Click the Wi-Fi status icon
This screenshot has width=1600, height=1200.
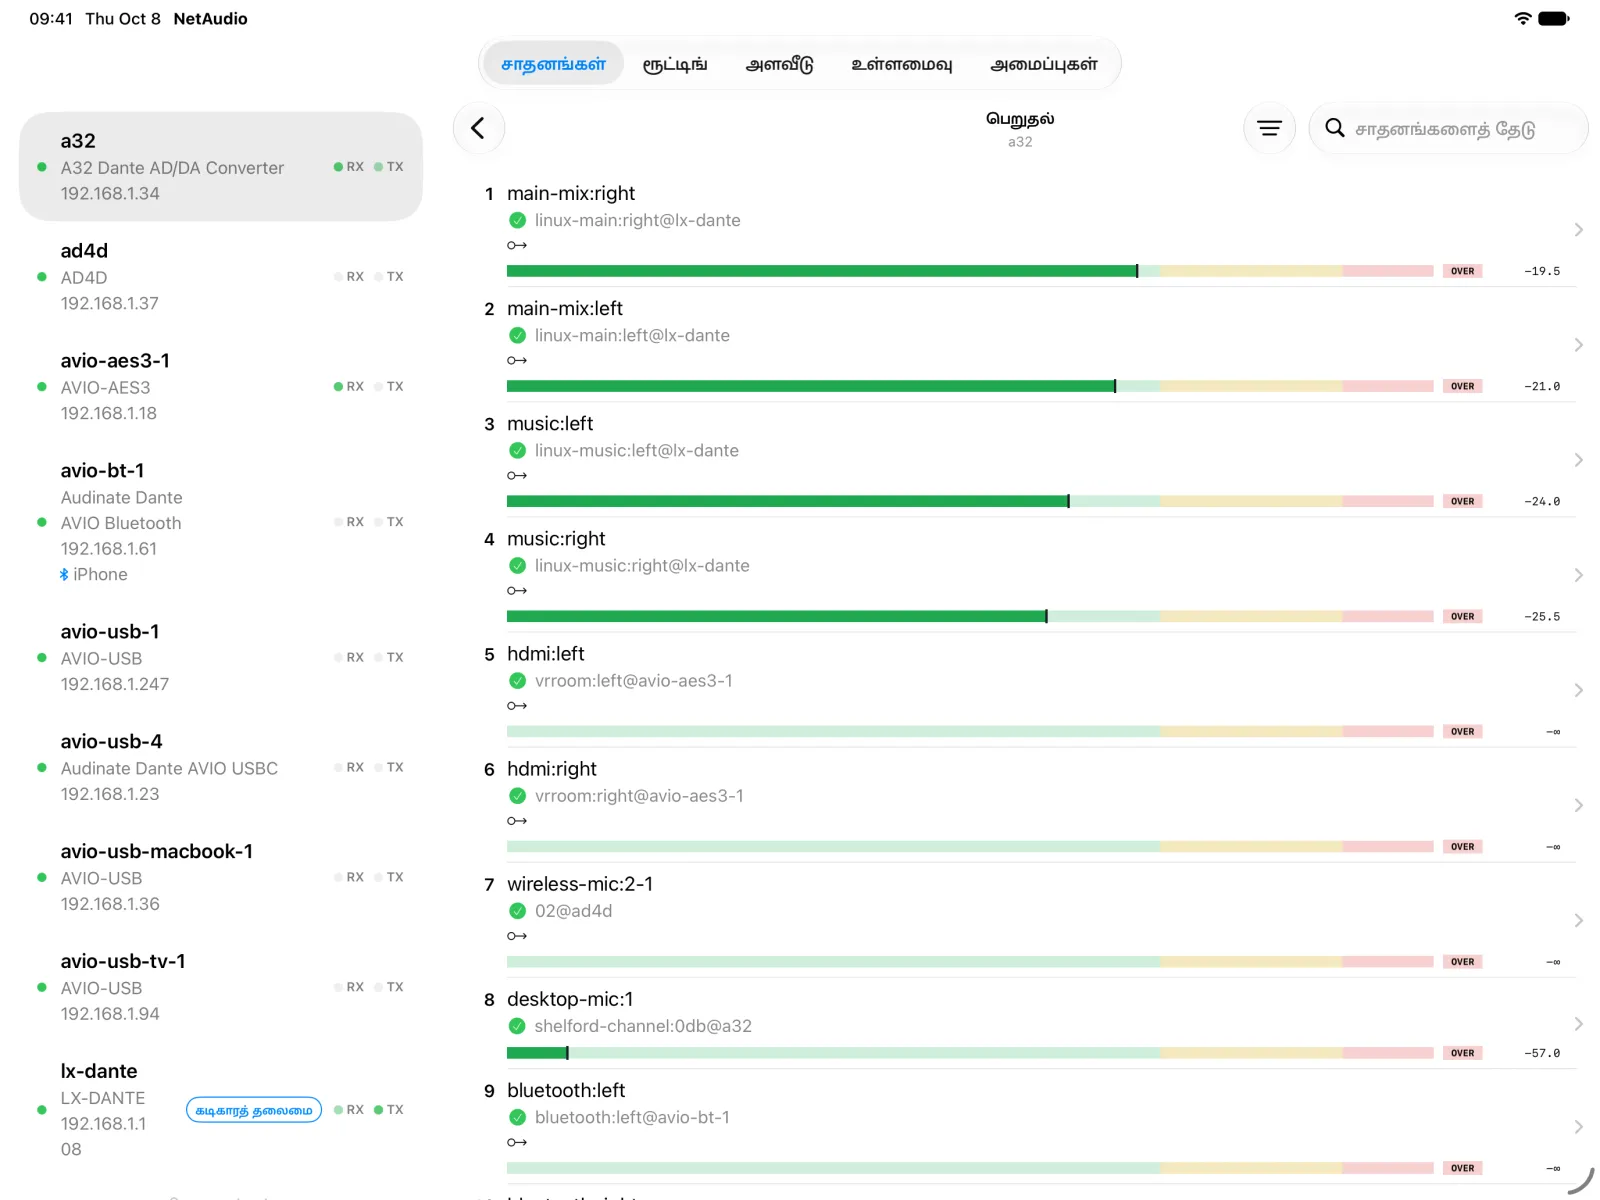1523,18
